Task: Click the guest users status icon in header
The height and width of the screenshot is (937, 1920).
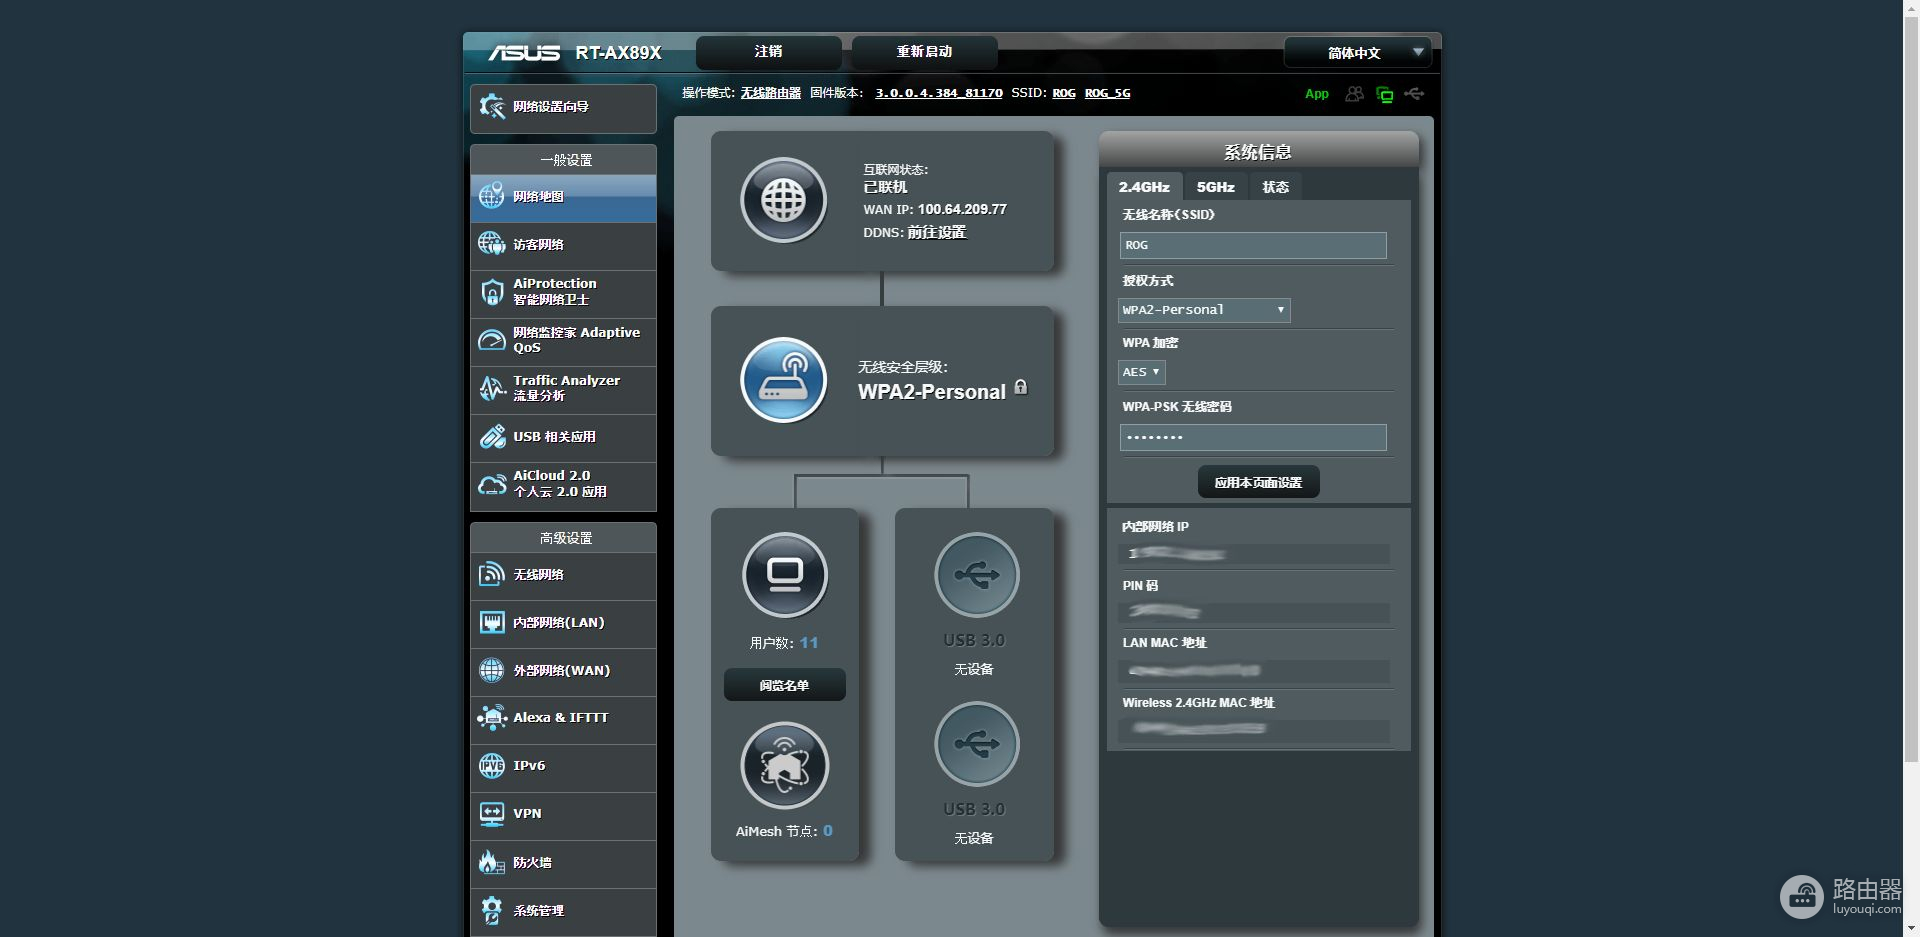Action: pos(1354,94)
